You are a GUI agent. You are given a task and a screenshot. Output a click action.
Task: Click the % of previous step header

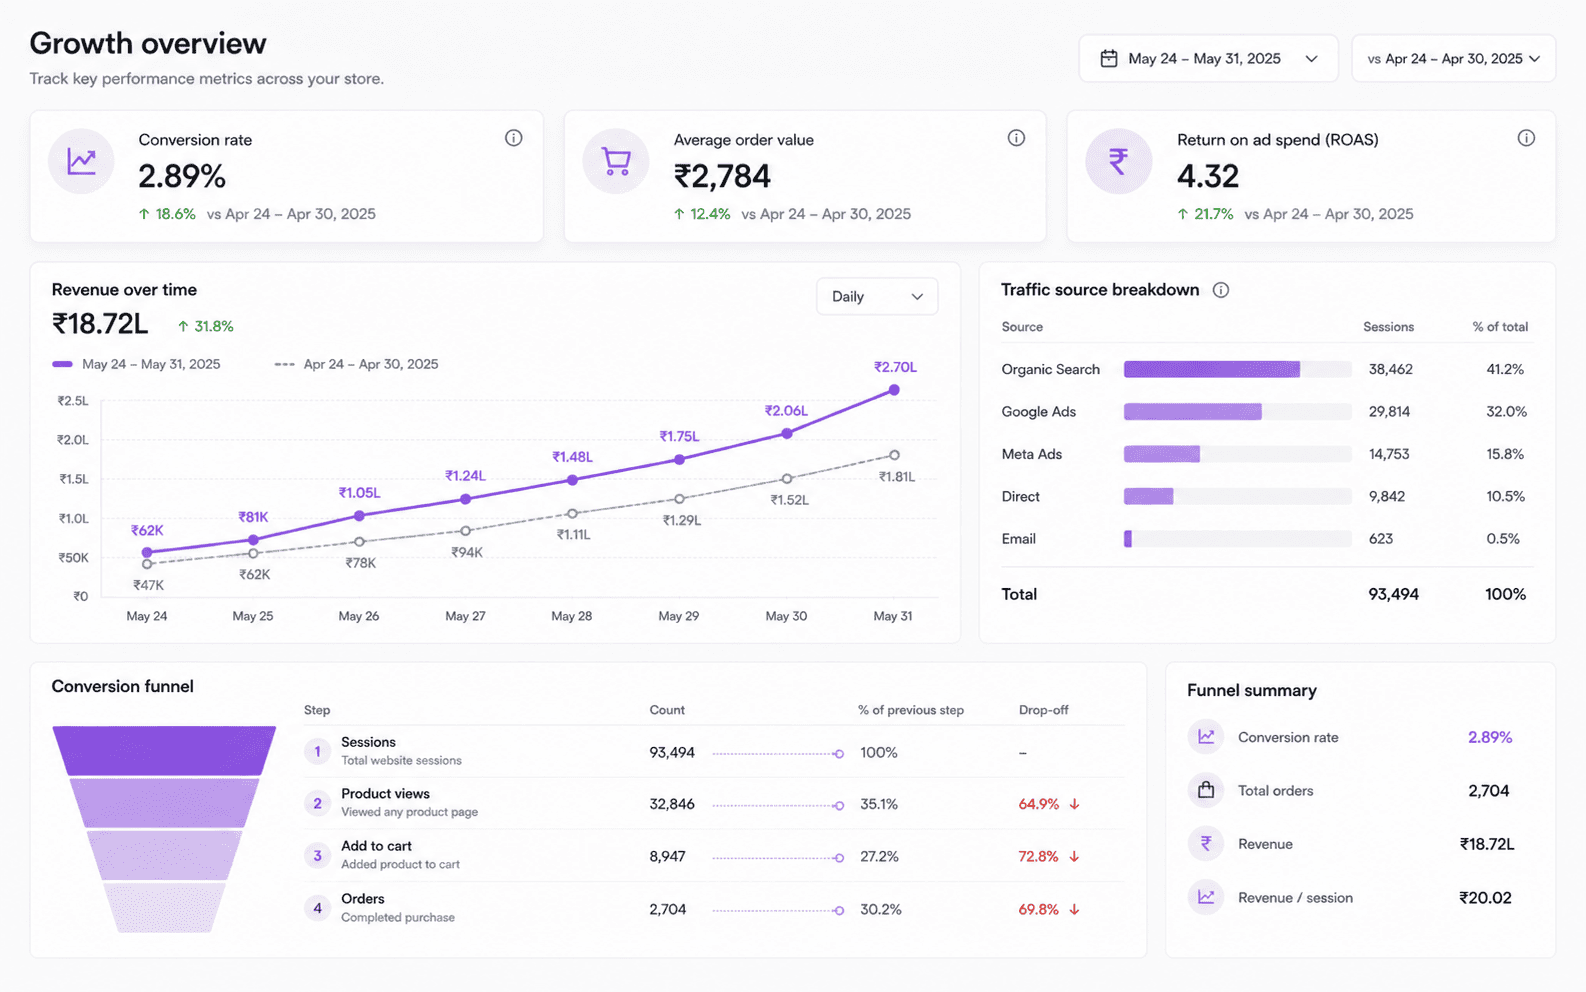point(910,710)
